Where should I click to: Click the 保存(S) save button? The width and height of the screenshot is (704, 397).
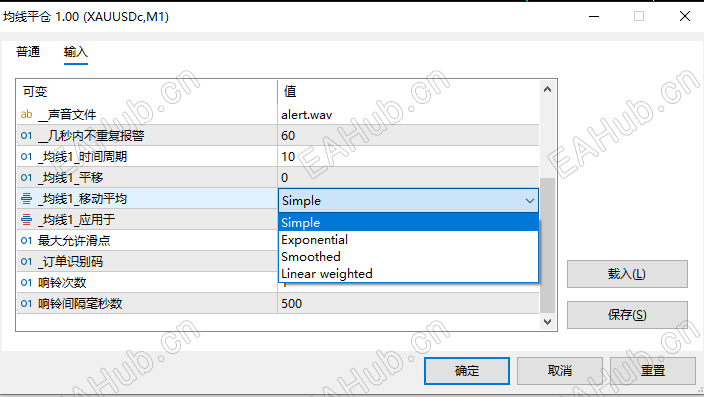627,315
